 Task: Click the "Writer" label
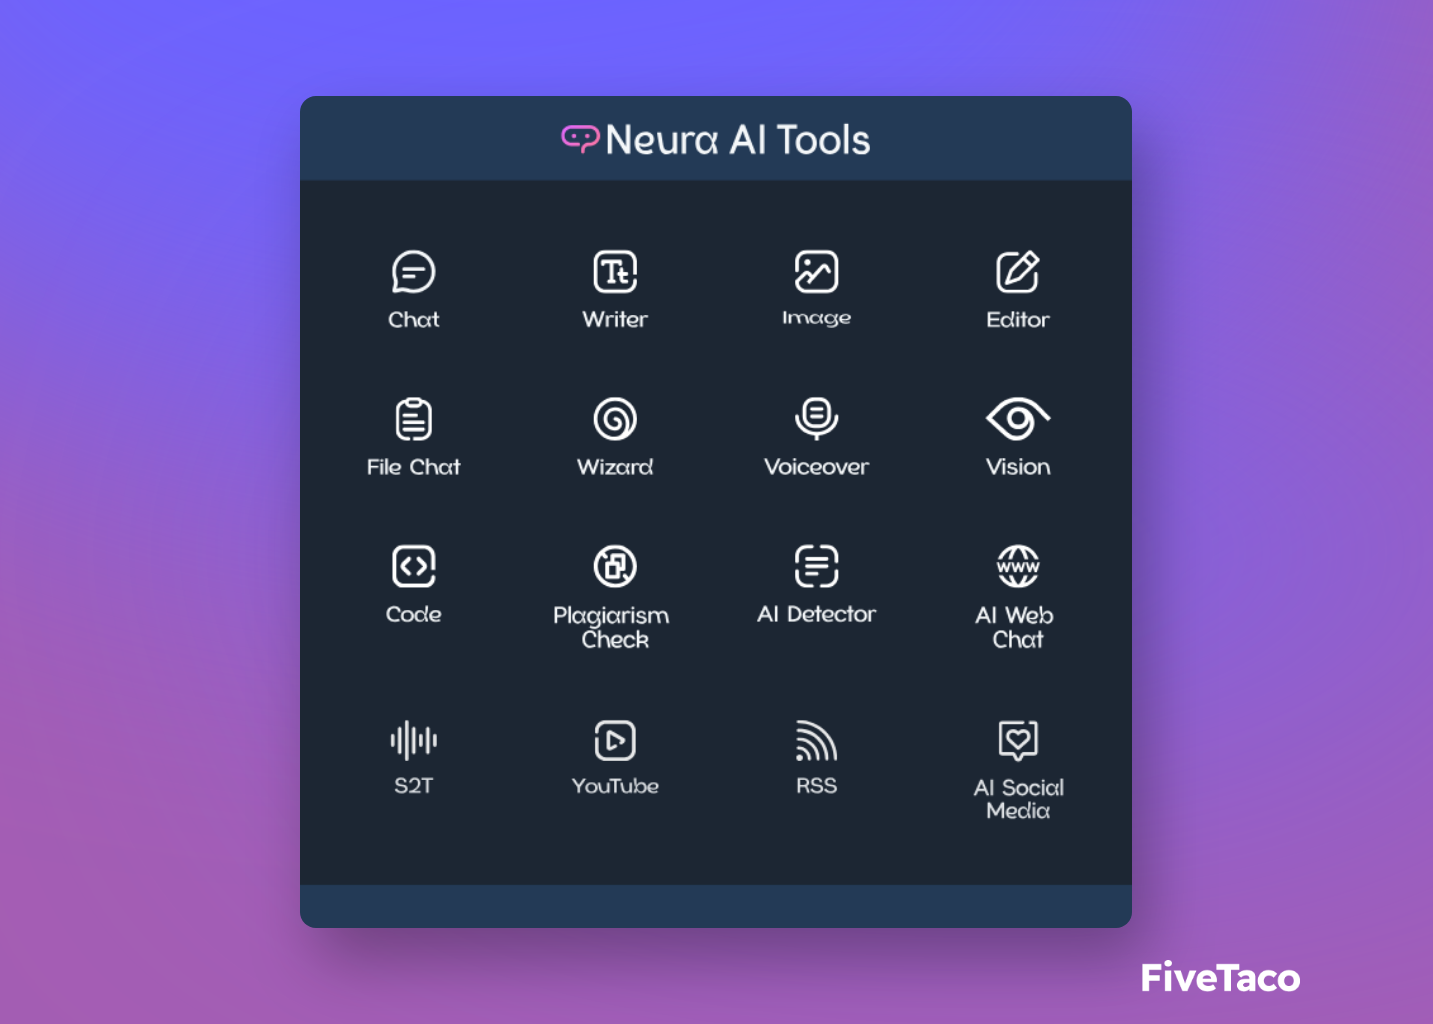point(615,320)
